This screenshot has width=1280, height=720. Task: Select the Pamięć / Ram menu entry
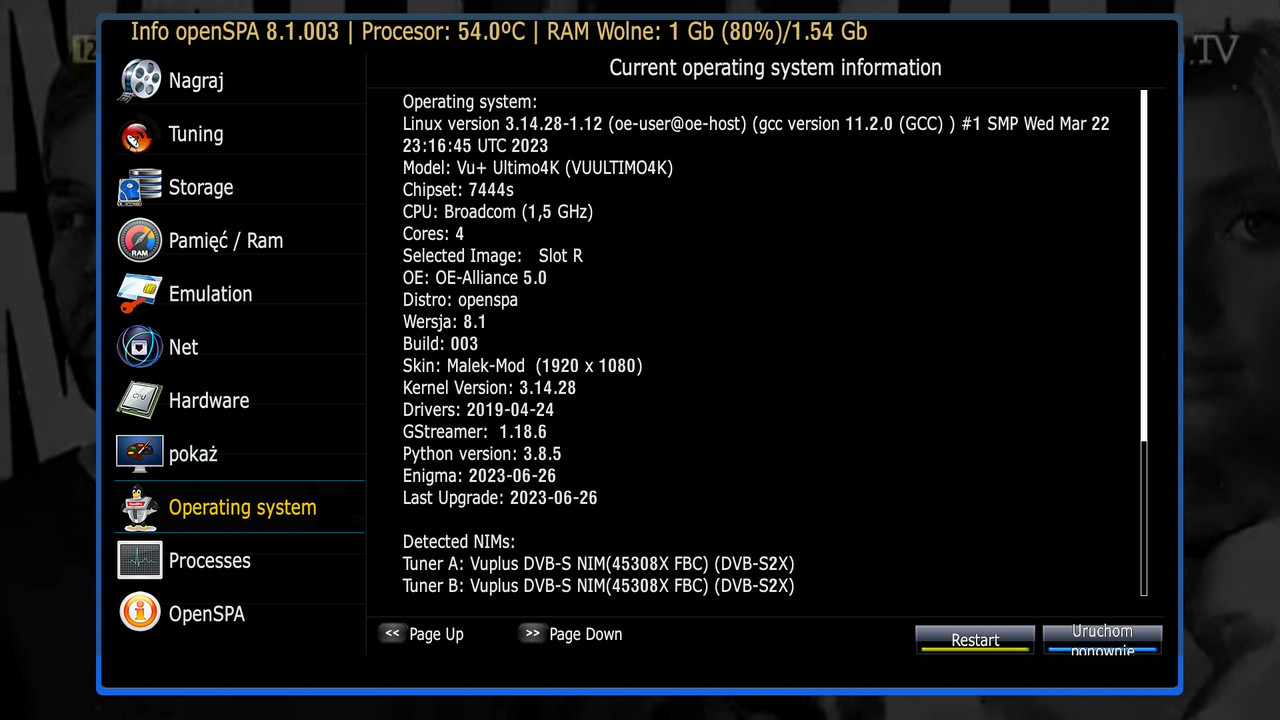[x=240, y=240]
